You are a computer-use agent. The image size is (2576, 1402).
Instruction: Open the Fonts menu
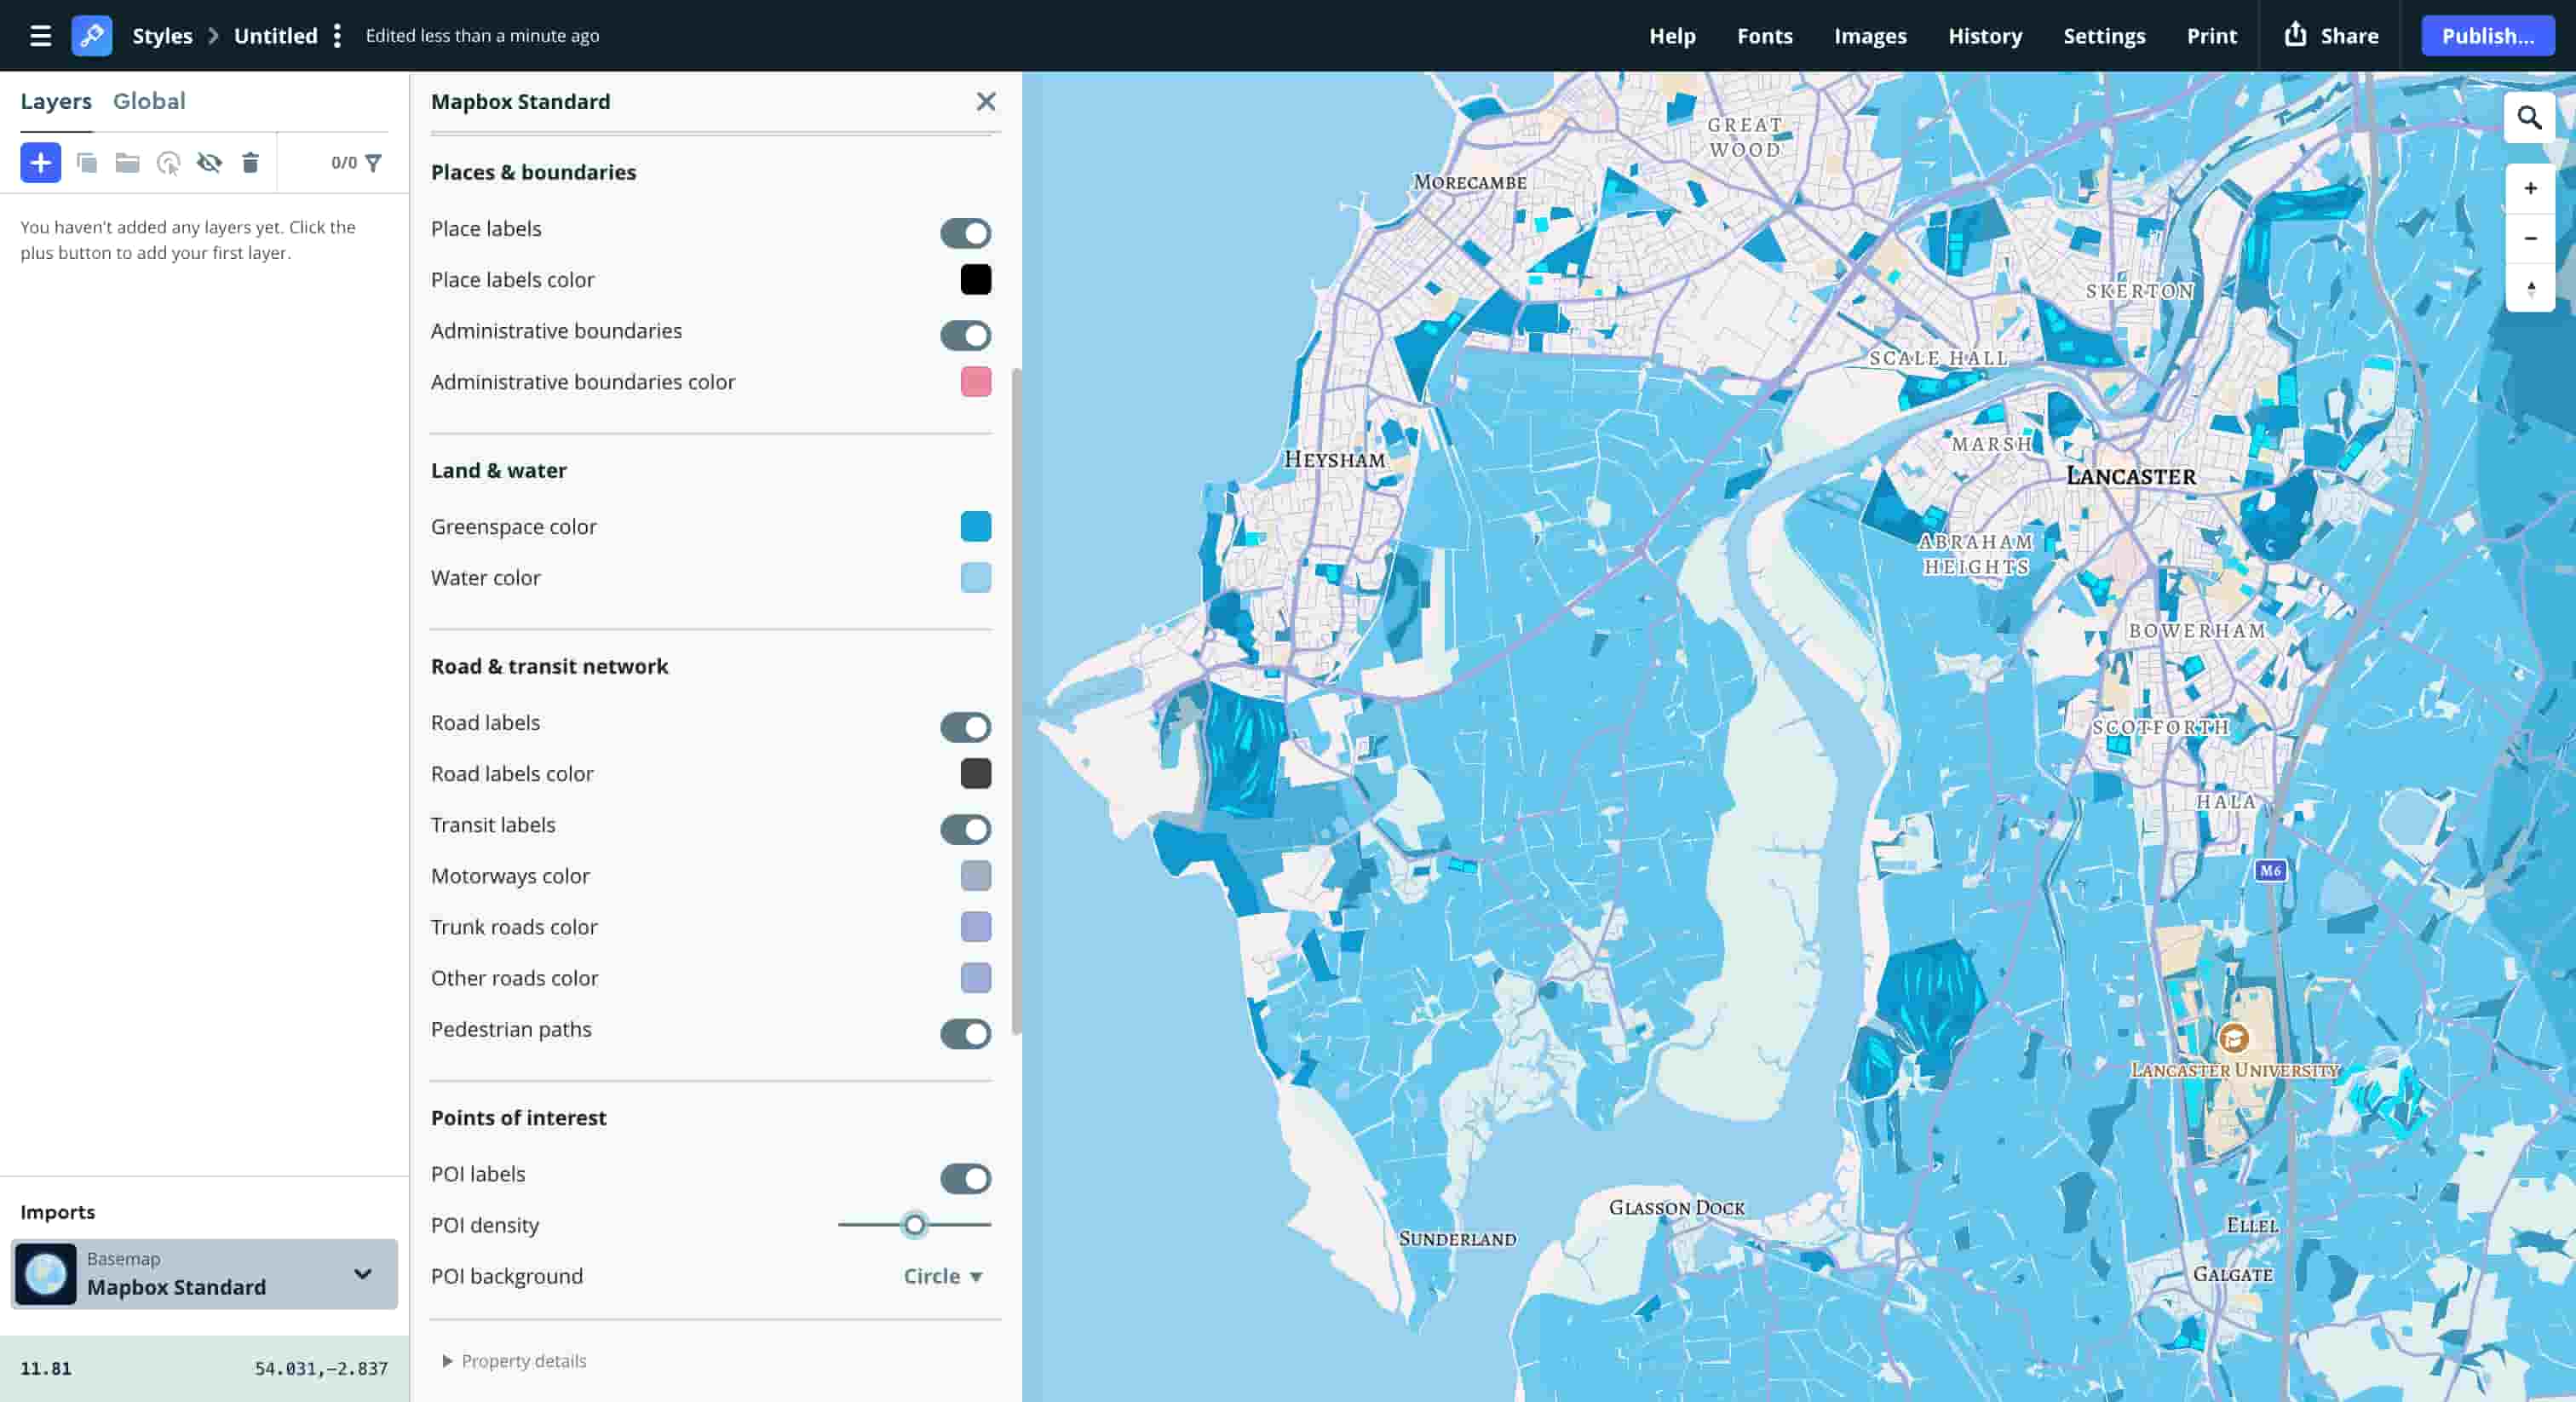(x=1764, y=35)
